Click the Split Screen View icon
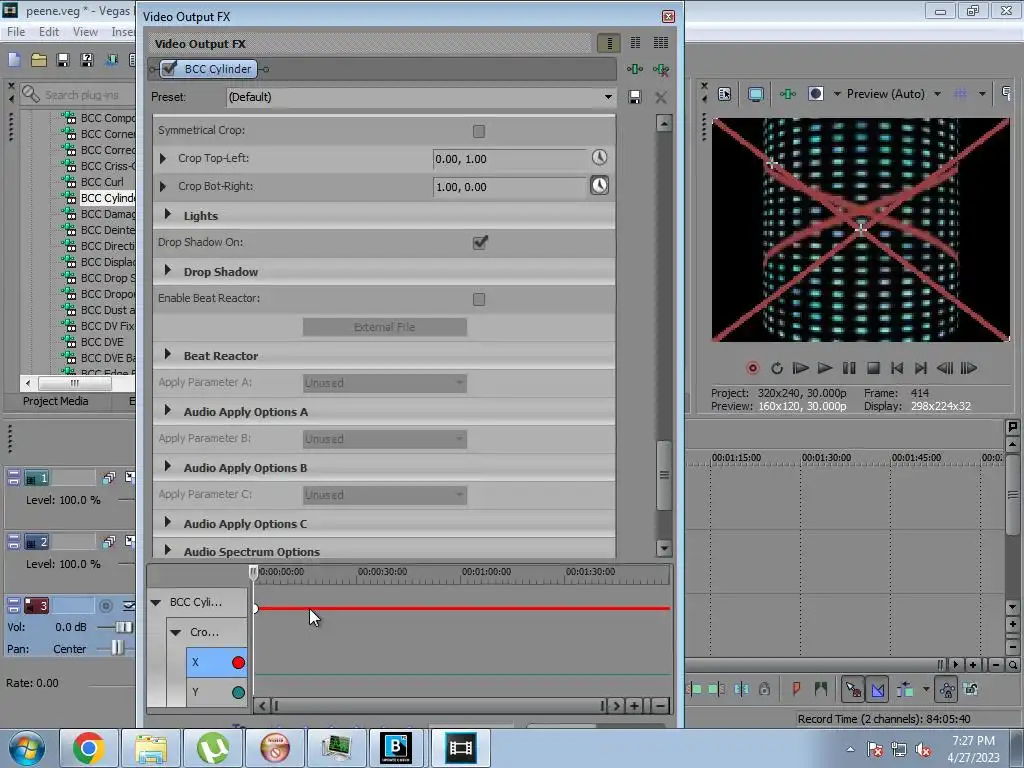Screen dimensions: 1024x768 pos(816,94)
